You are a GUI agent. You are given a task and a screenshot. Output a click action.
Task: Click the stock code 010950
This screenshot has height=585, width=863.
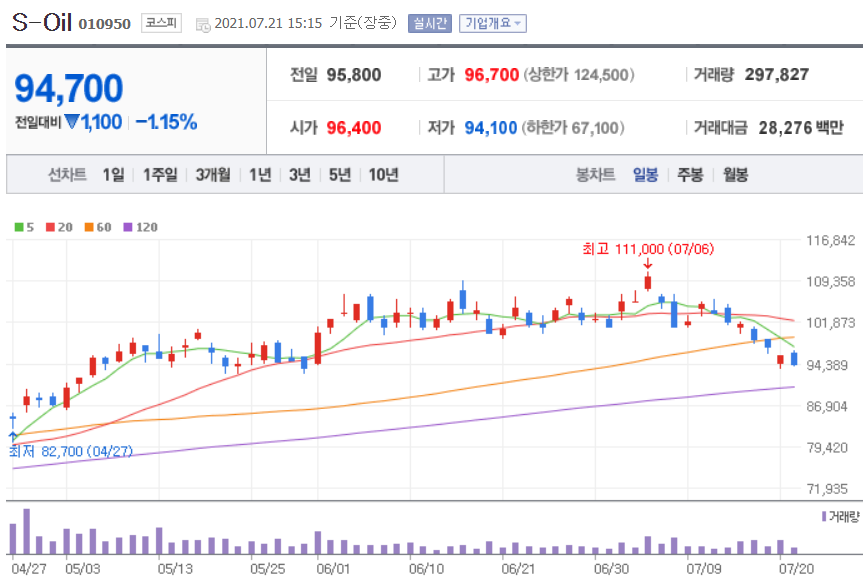pos(105,24)
